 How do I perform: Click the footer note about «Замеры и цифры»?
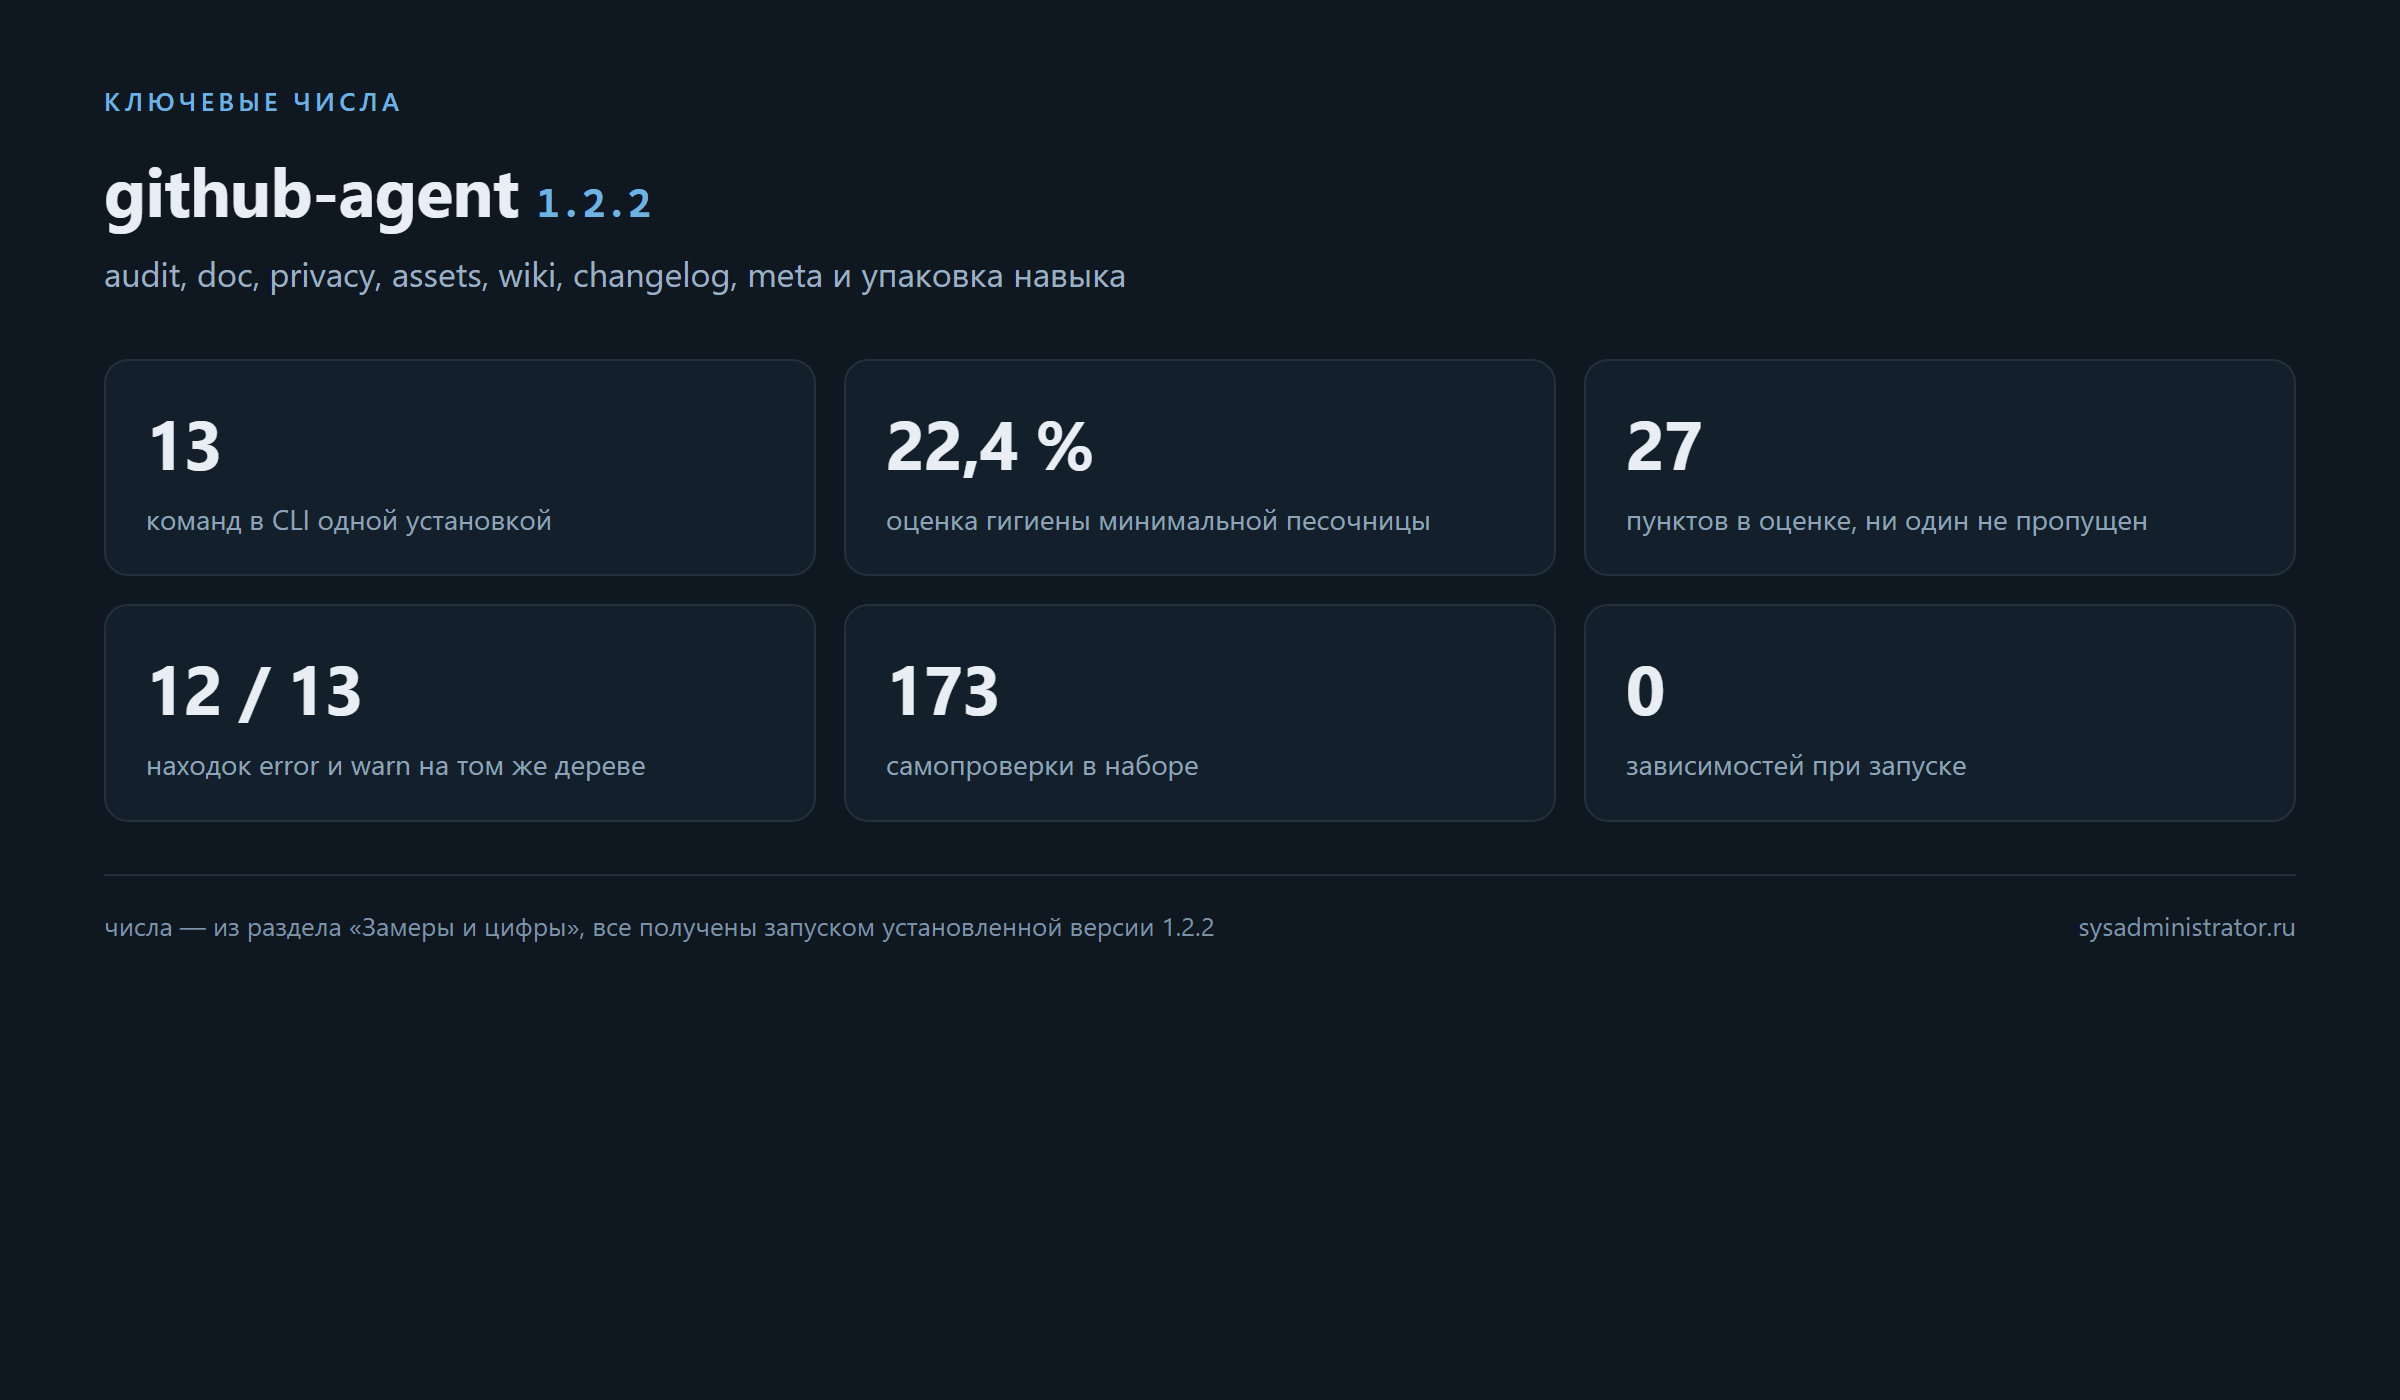coord(659,928)
